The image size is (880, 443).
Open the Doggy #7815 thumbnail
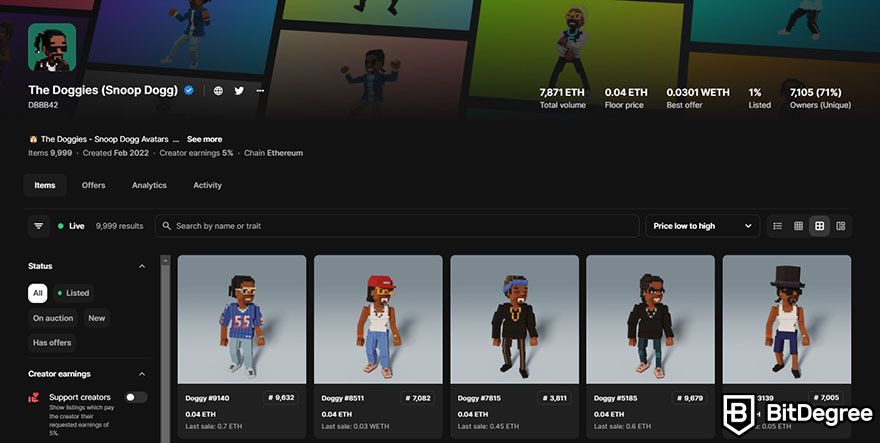(515, 319)
